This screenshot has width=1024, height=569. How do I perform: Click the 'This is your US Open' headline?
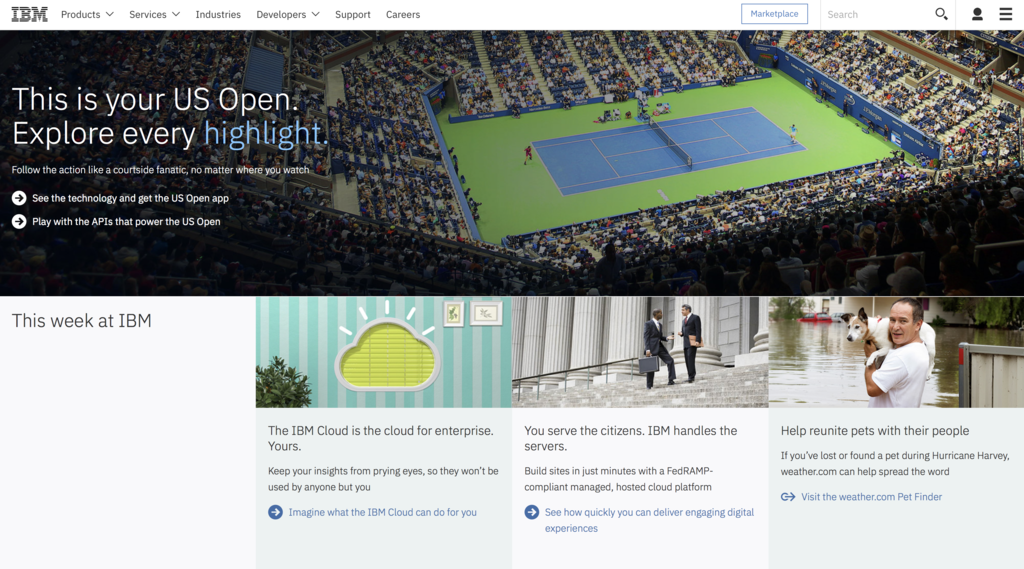click(x=155, y=99)
